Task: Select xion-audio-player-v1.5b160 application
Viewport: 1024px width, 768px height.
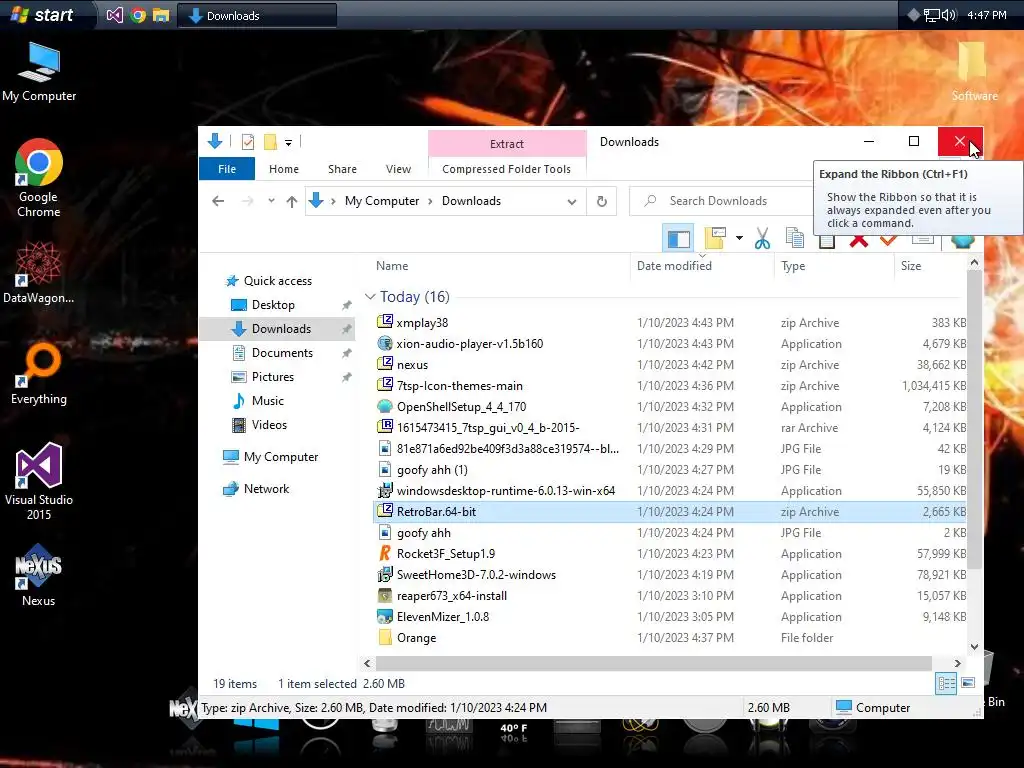Action: [x=470, y=344]
